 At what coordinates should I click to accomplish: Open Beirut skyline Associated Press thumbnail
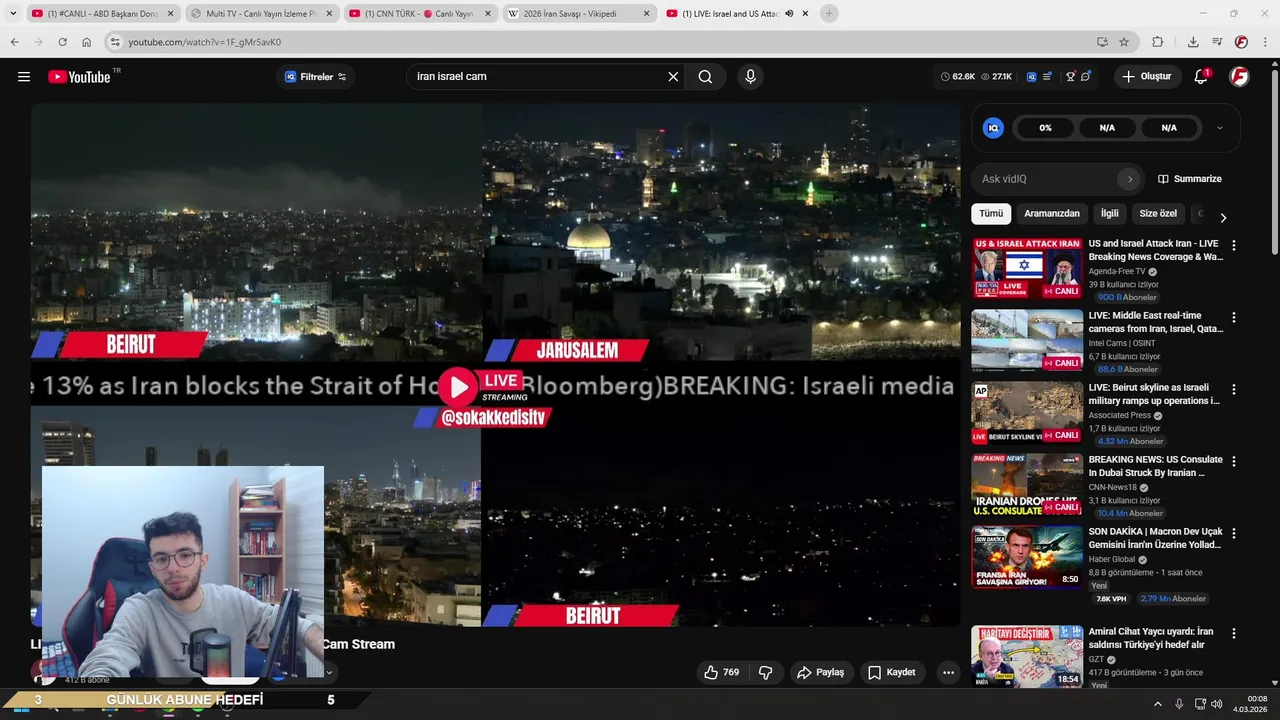(1027, 413)
